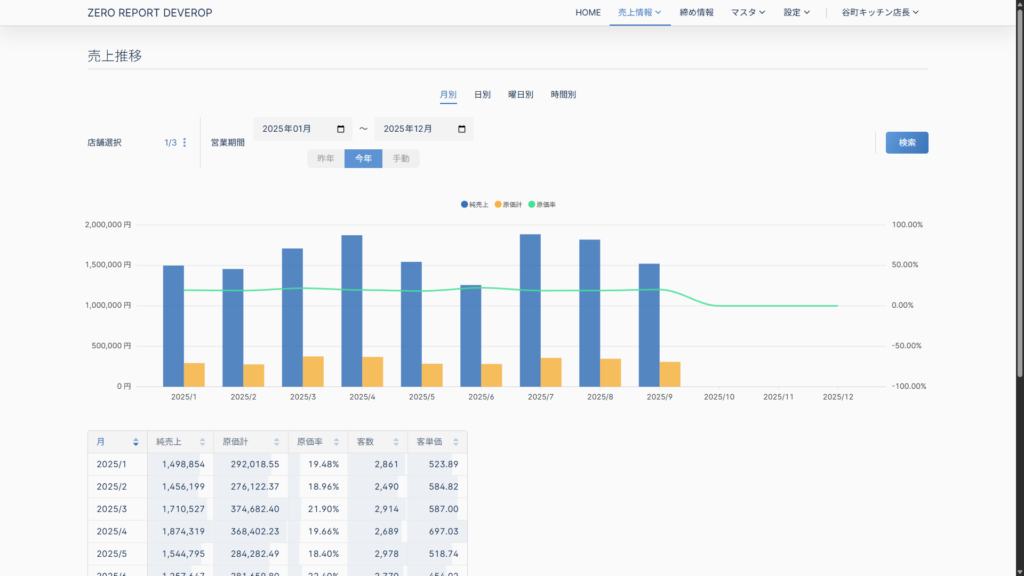Click calendar icon in 2025年12月 end date
This screenshot has width=1024, height=576.
[x=462, y=129]
